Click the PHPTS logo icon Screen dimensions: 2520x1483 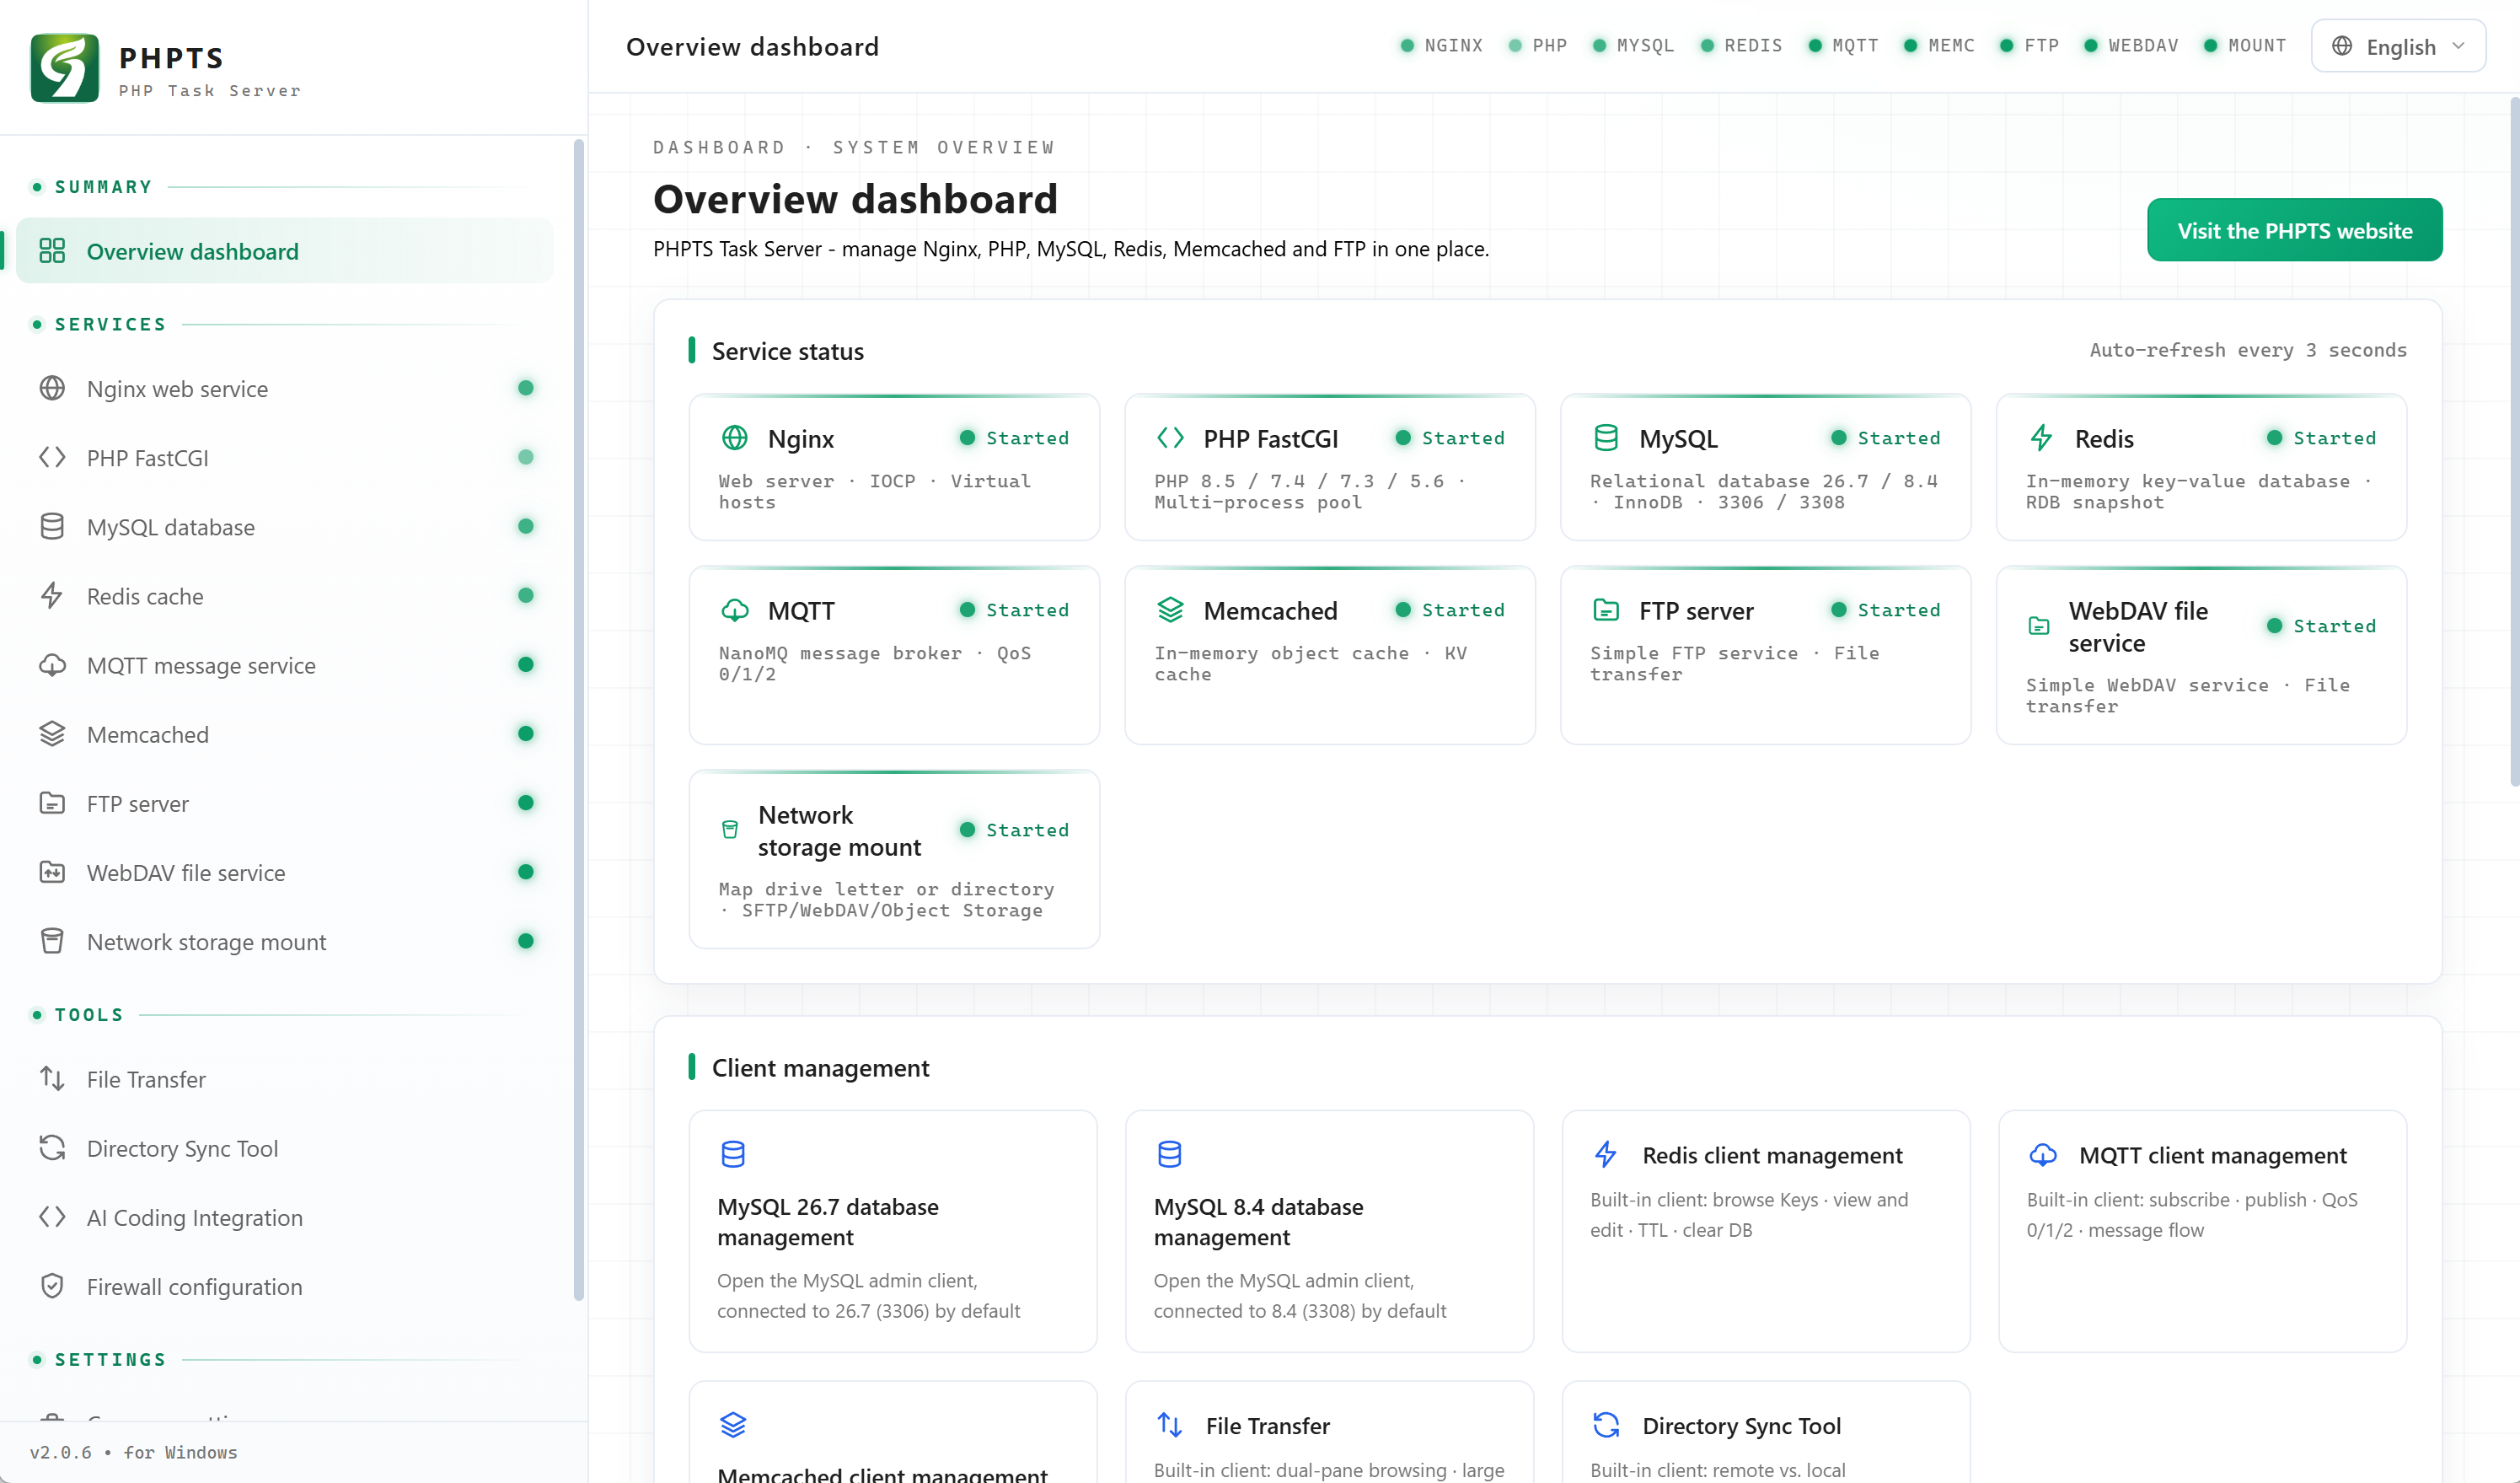coord(65,68)
